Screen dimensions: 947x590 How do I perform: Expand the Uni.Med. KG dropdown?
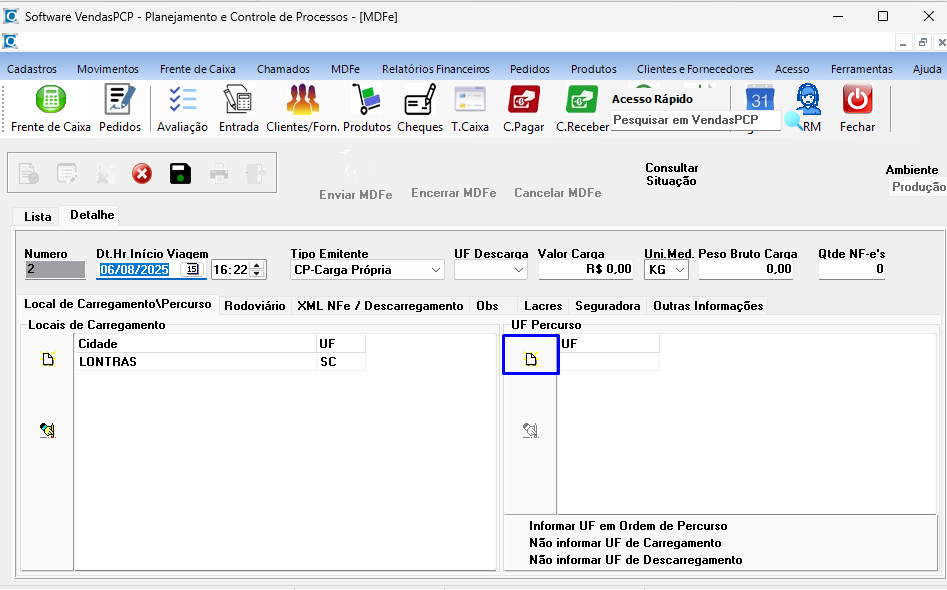pyautogui.click(x=680, y=270)
